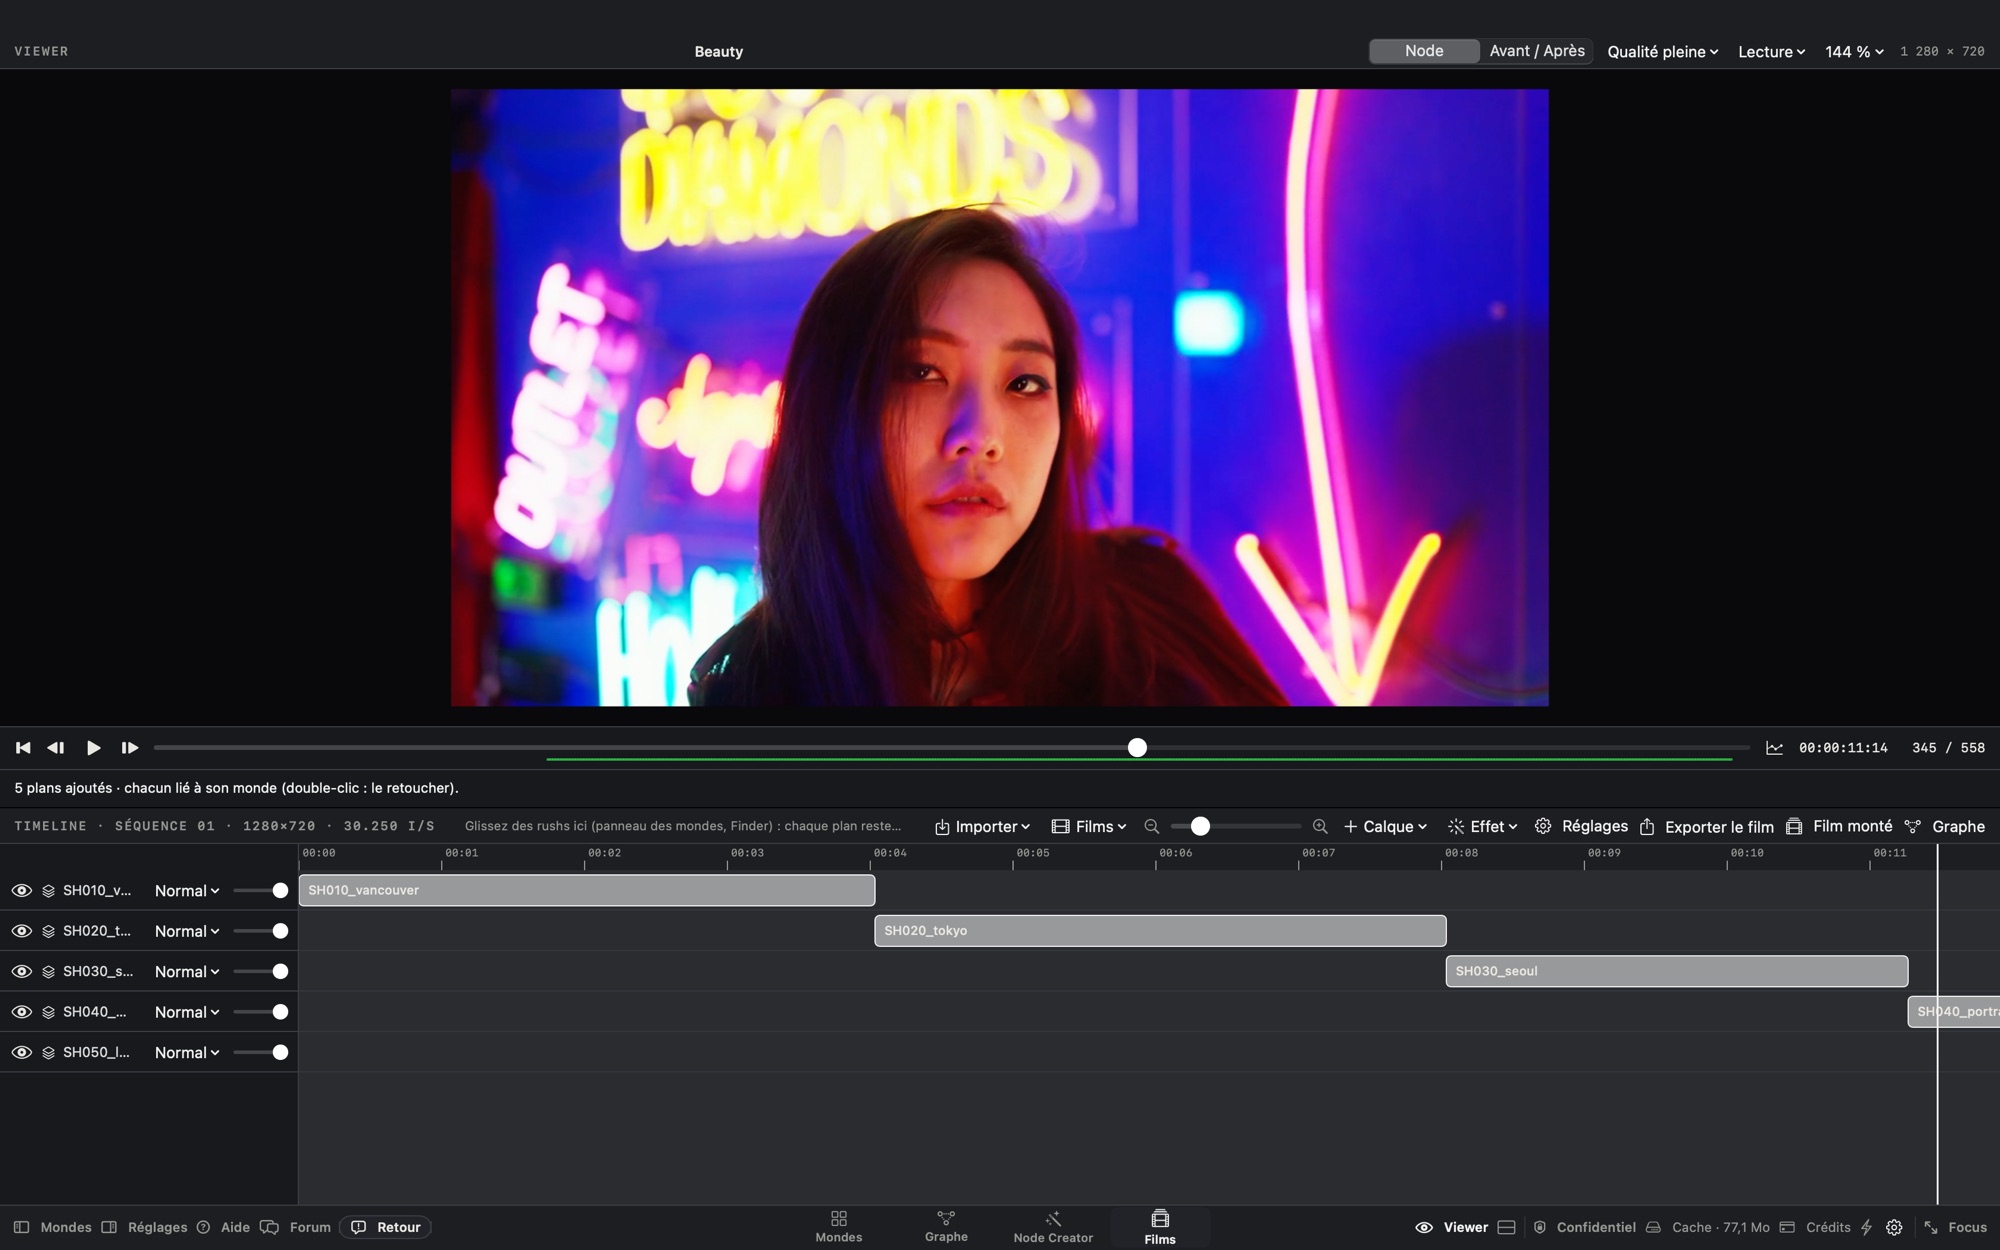
Task: Click the timeline zoom slider handle
Action: [1200, 827]
